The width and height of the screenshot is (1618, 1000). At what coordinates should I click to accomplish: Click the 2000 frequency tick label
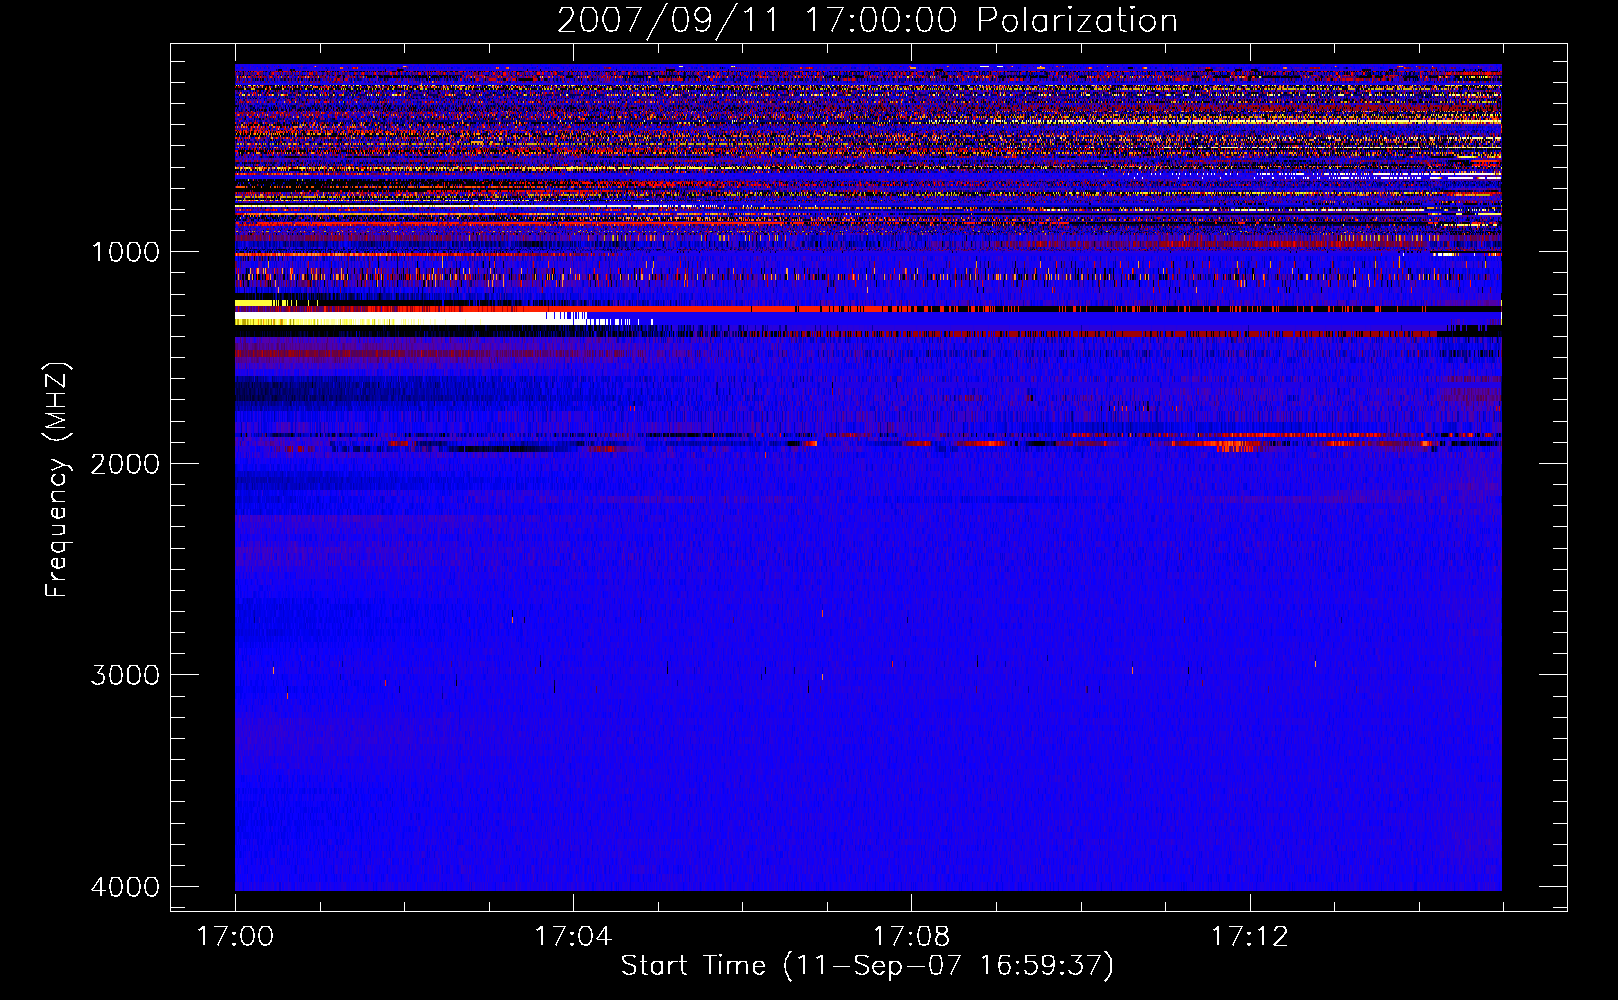pyautogui.click(x=125, y=463)
